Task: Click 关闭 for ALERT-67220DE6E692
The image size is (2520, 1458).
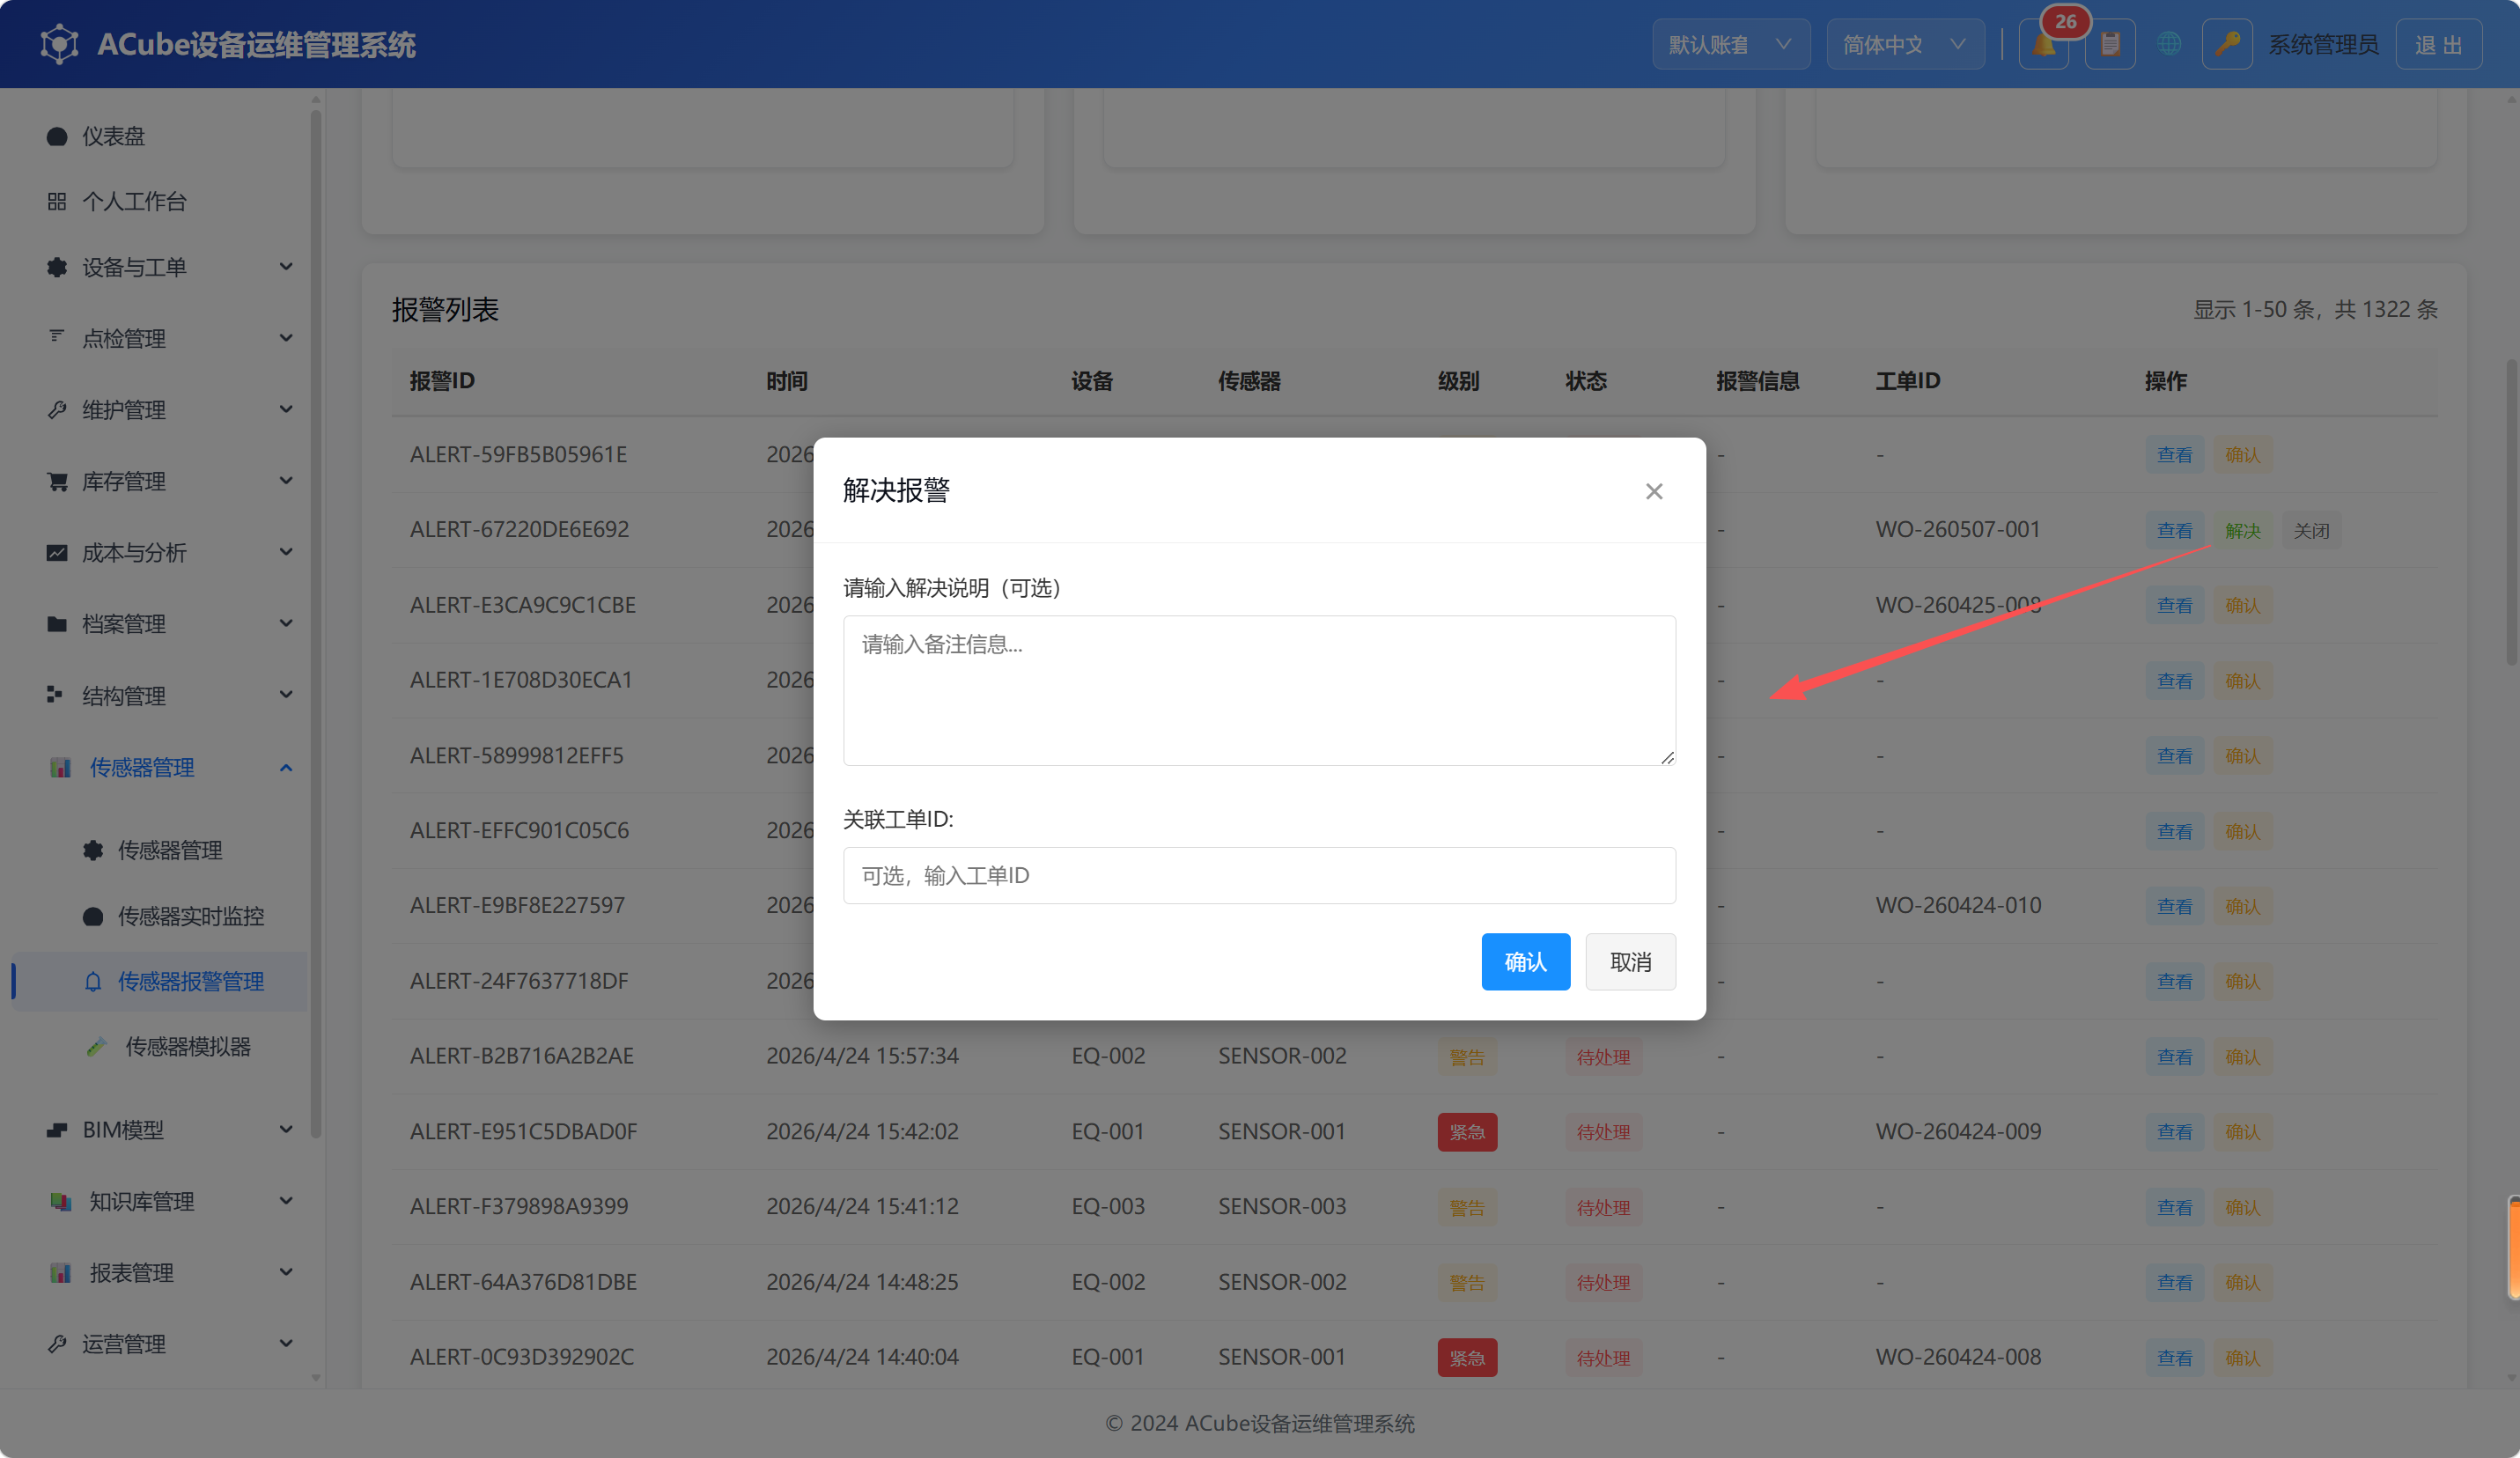Action: [x=2311, y=531]
